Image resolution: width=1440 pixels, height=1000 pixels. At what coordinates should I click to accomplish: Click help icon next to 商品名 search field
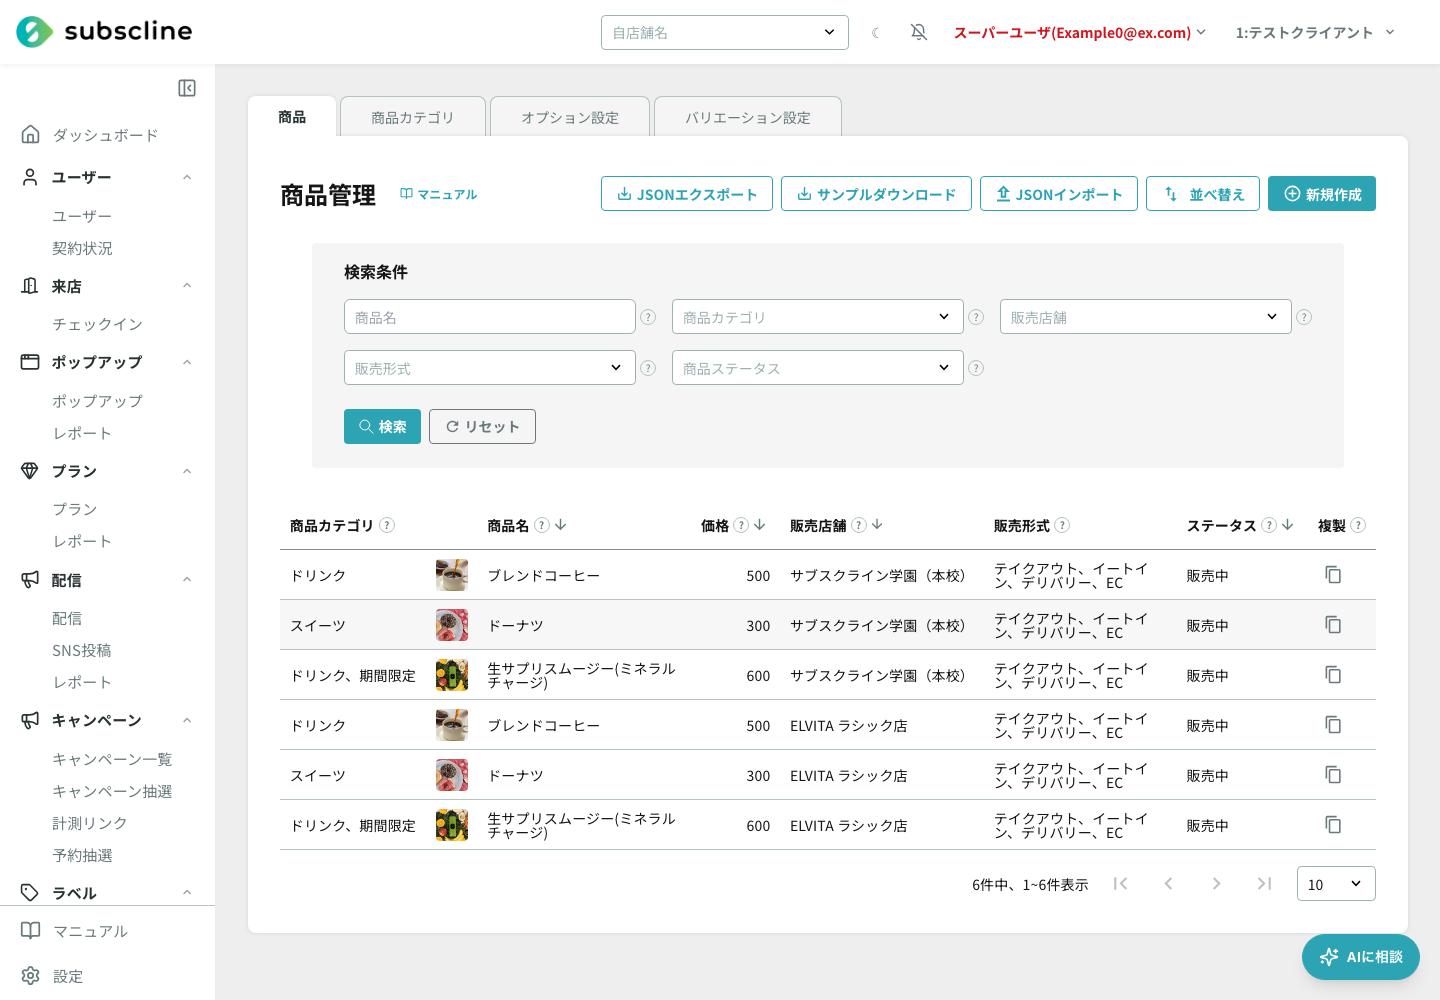648,317
